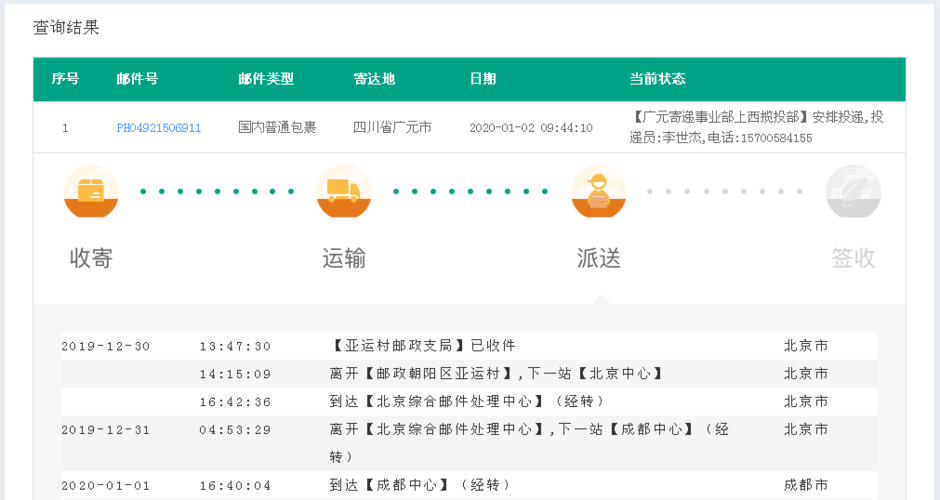Viewport: 940px width, 500px height.
Task: Click the greyed-out 签收 sign icon
Action: tap(853, 192)
